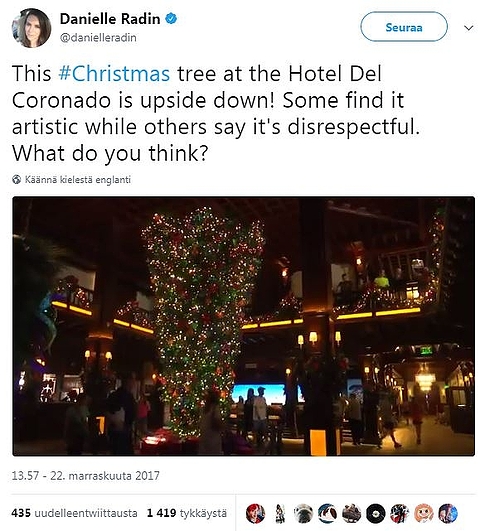Expand the chevron menu next to Seuraa
The image size is (480, 531).
468,28
